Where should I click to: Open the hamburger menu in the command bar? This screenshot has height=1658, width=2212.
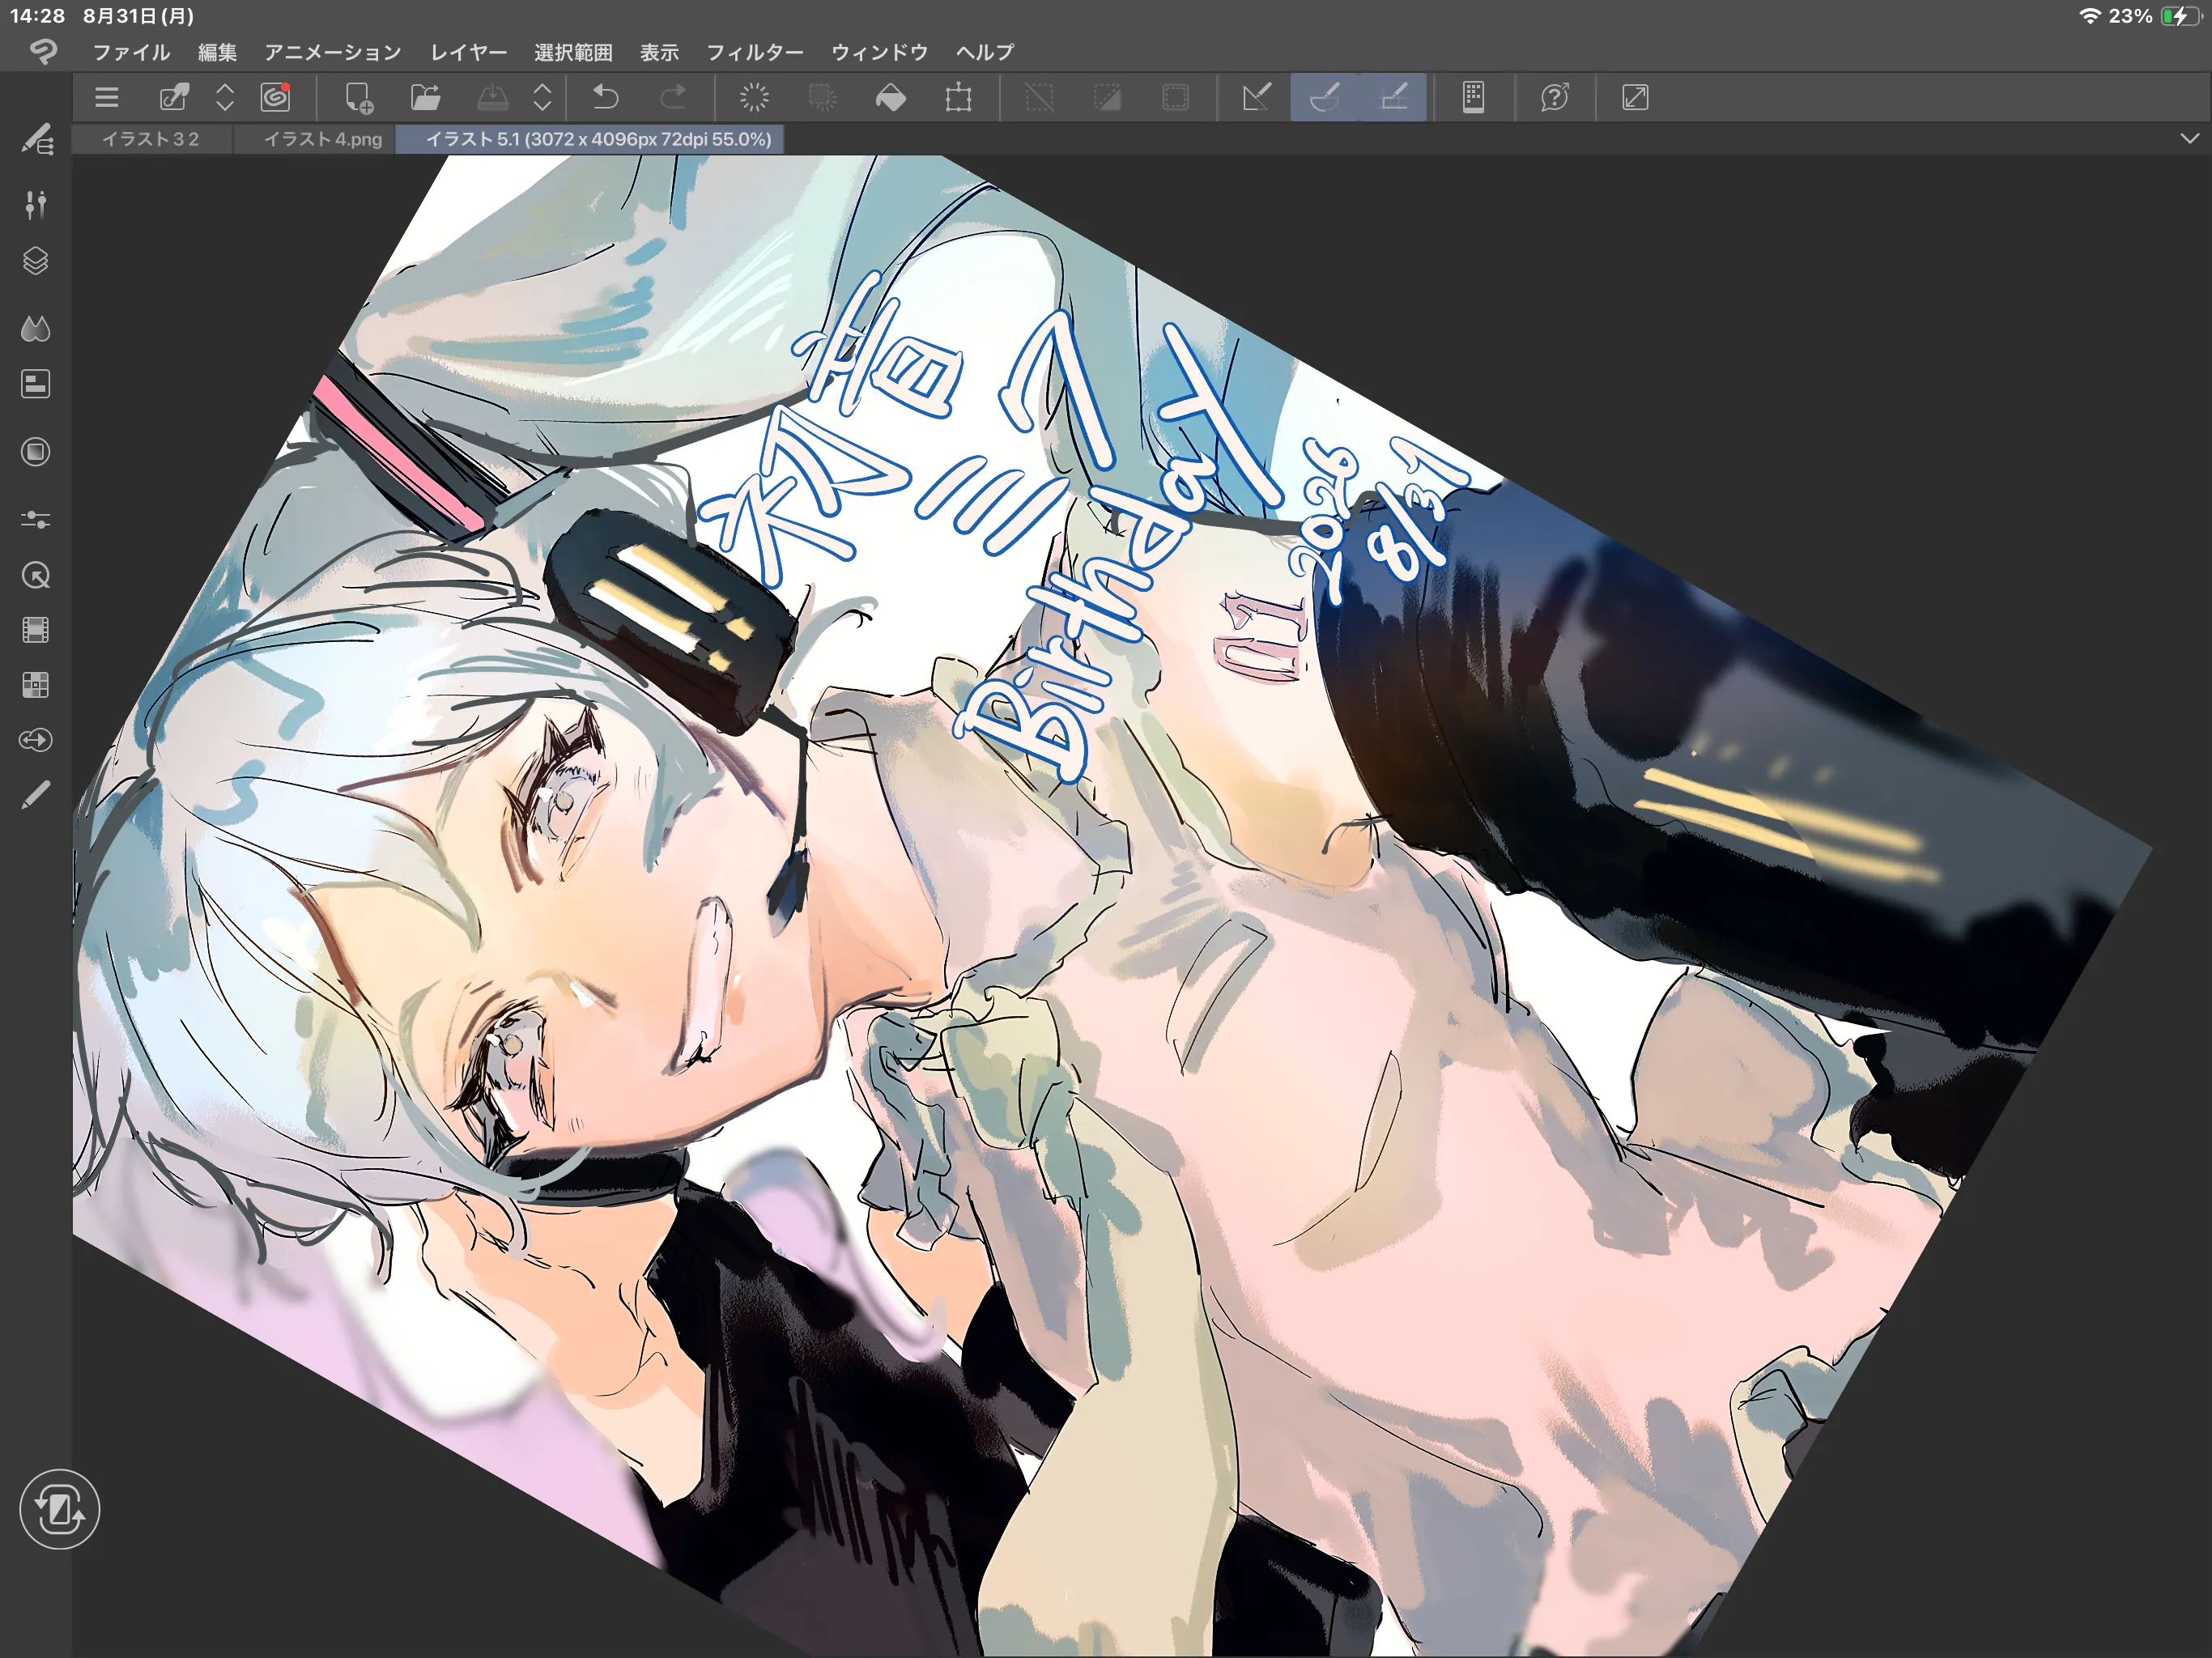pos(107,98)
